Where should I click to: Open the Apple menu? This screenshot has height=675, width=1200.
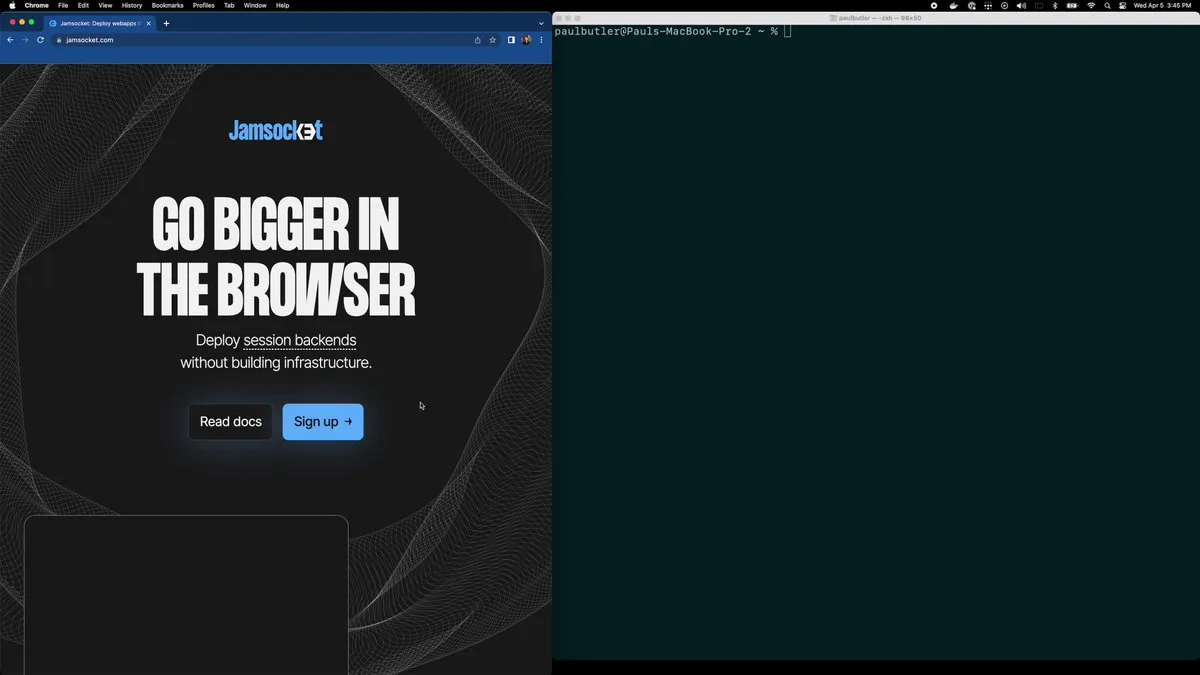[12, 5]
